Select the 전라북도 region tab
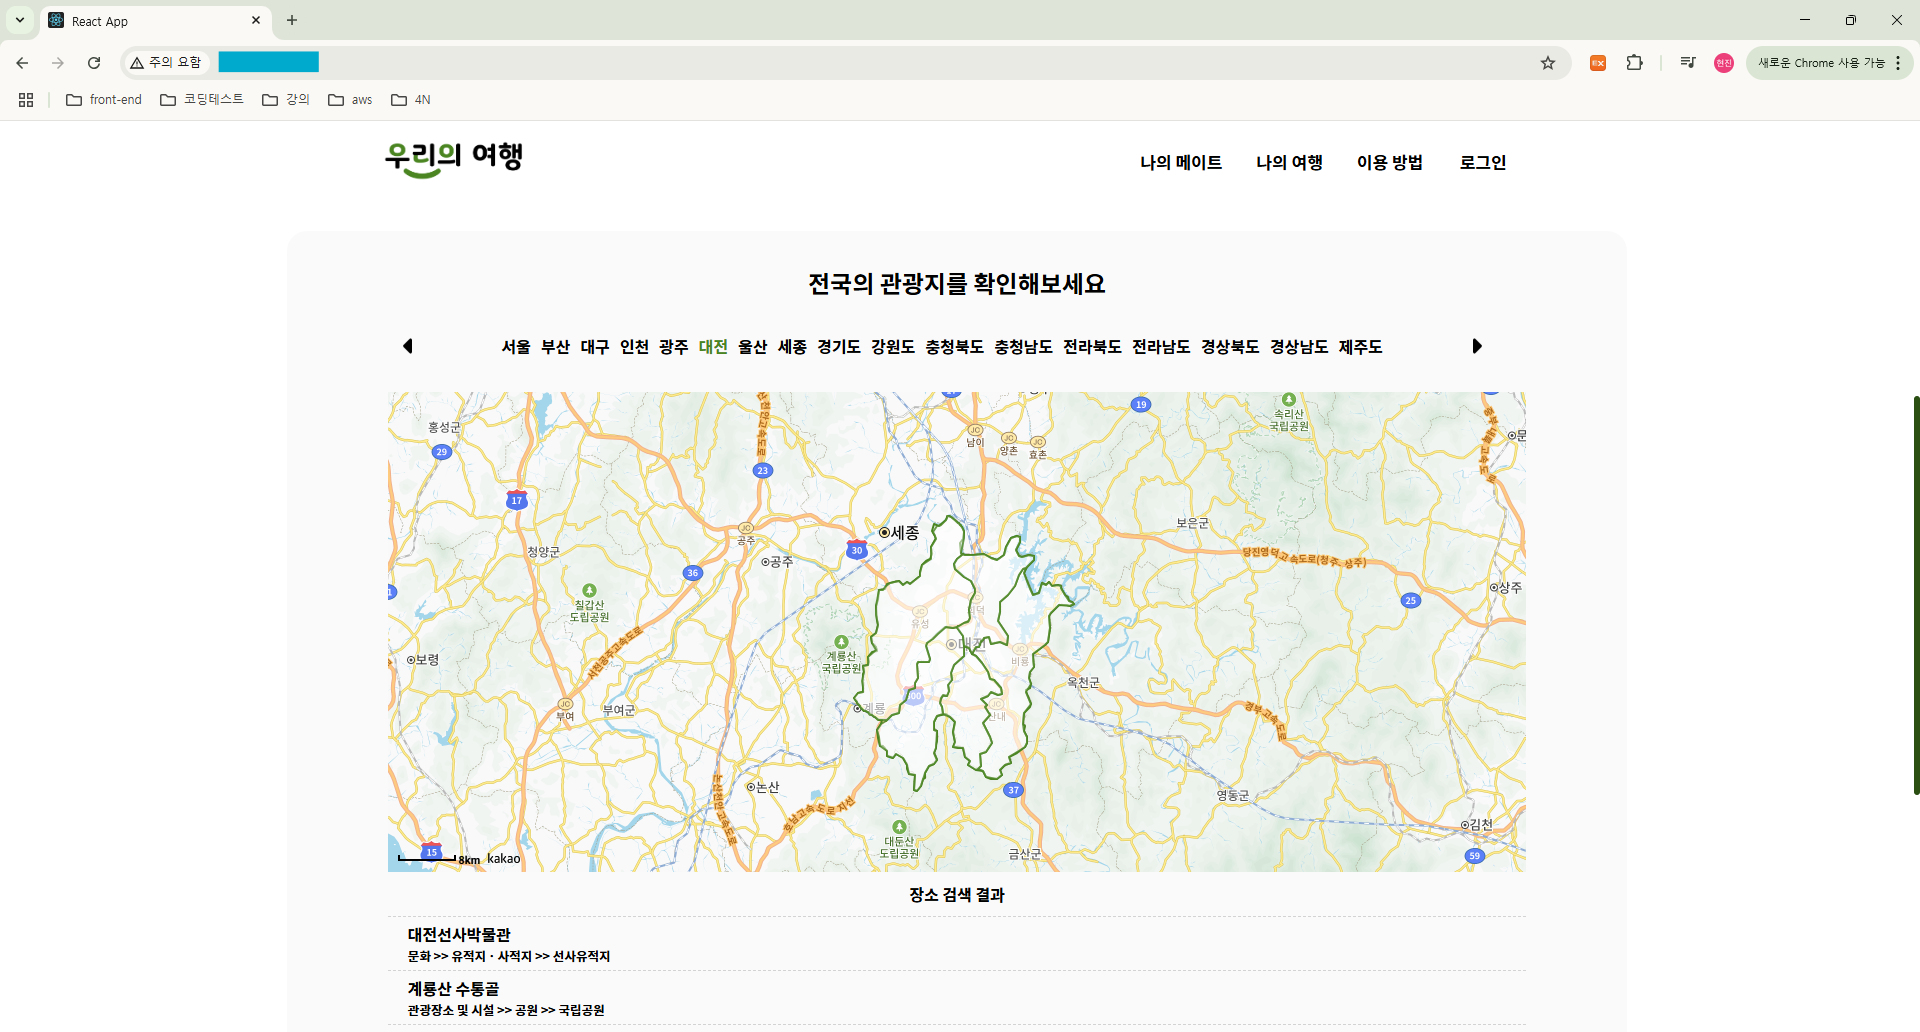 (x=1092, y=347)
